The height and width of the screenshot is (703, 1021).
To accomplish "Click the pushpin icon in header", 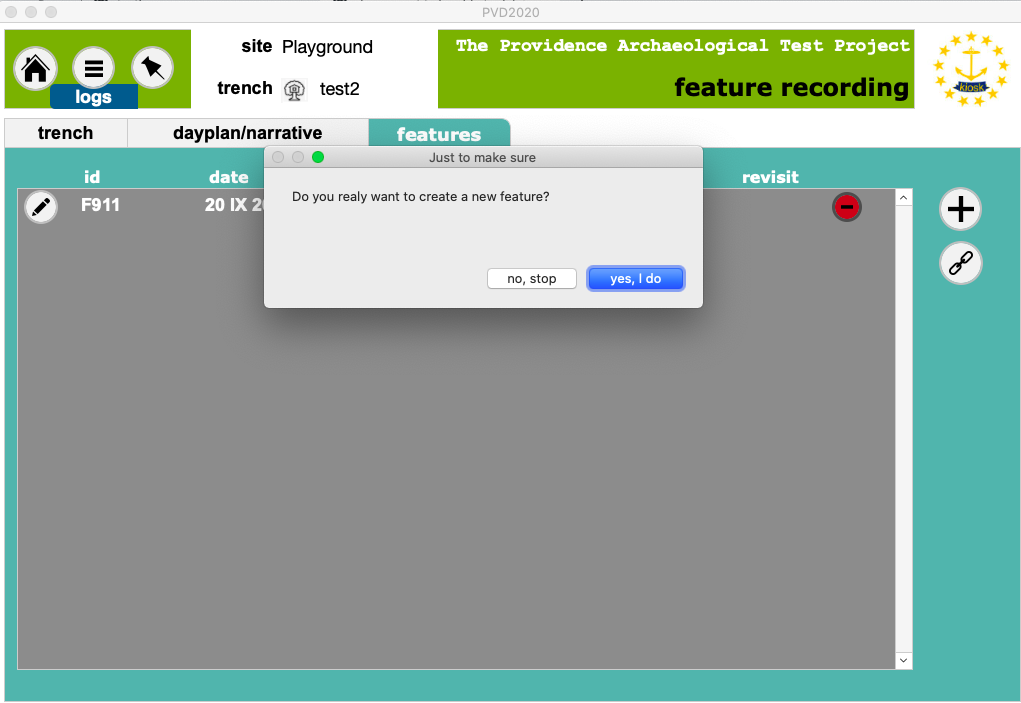I will tap(152, 68).
